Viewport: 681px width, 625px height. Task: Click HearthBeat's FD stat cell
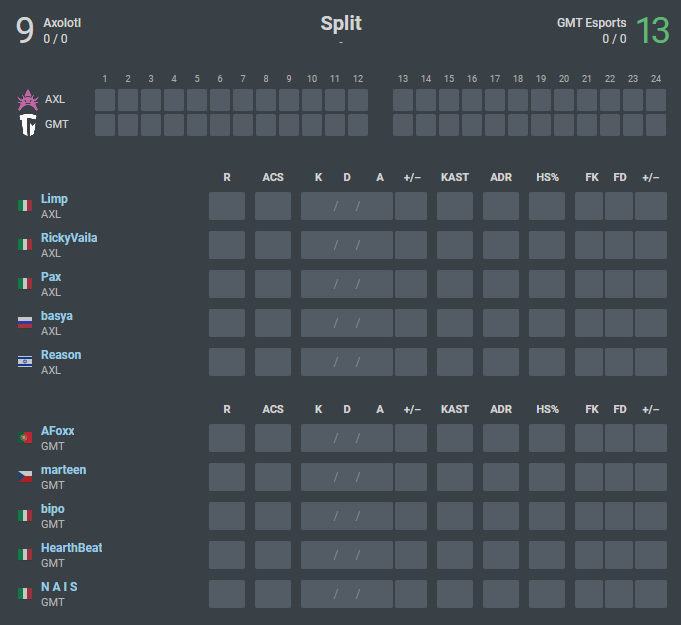pos(619,555)
